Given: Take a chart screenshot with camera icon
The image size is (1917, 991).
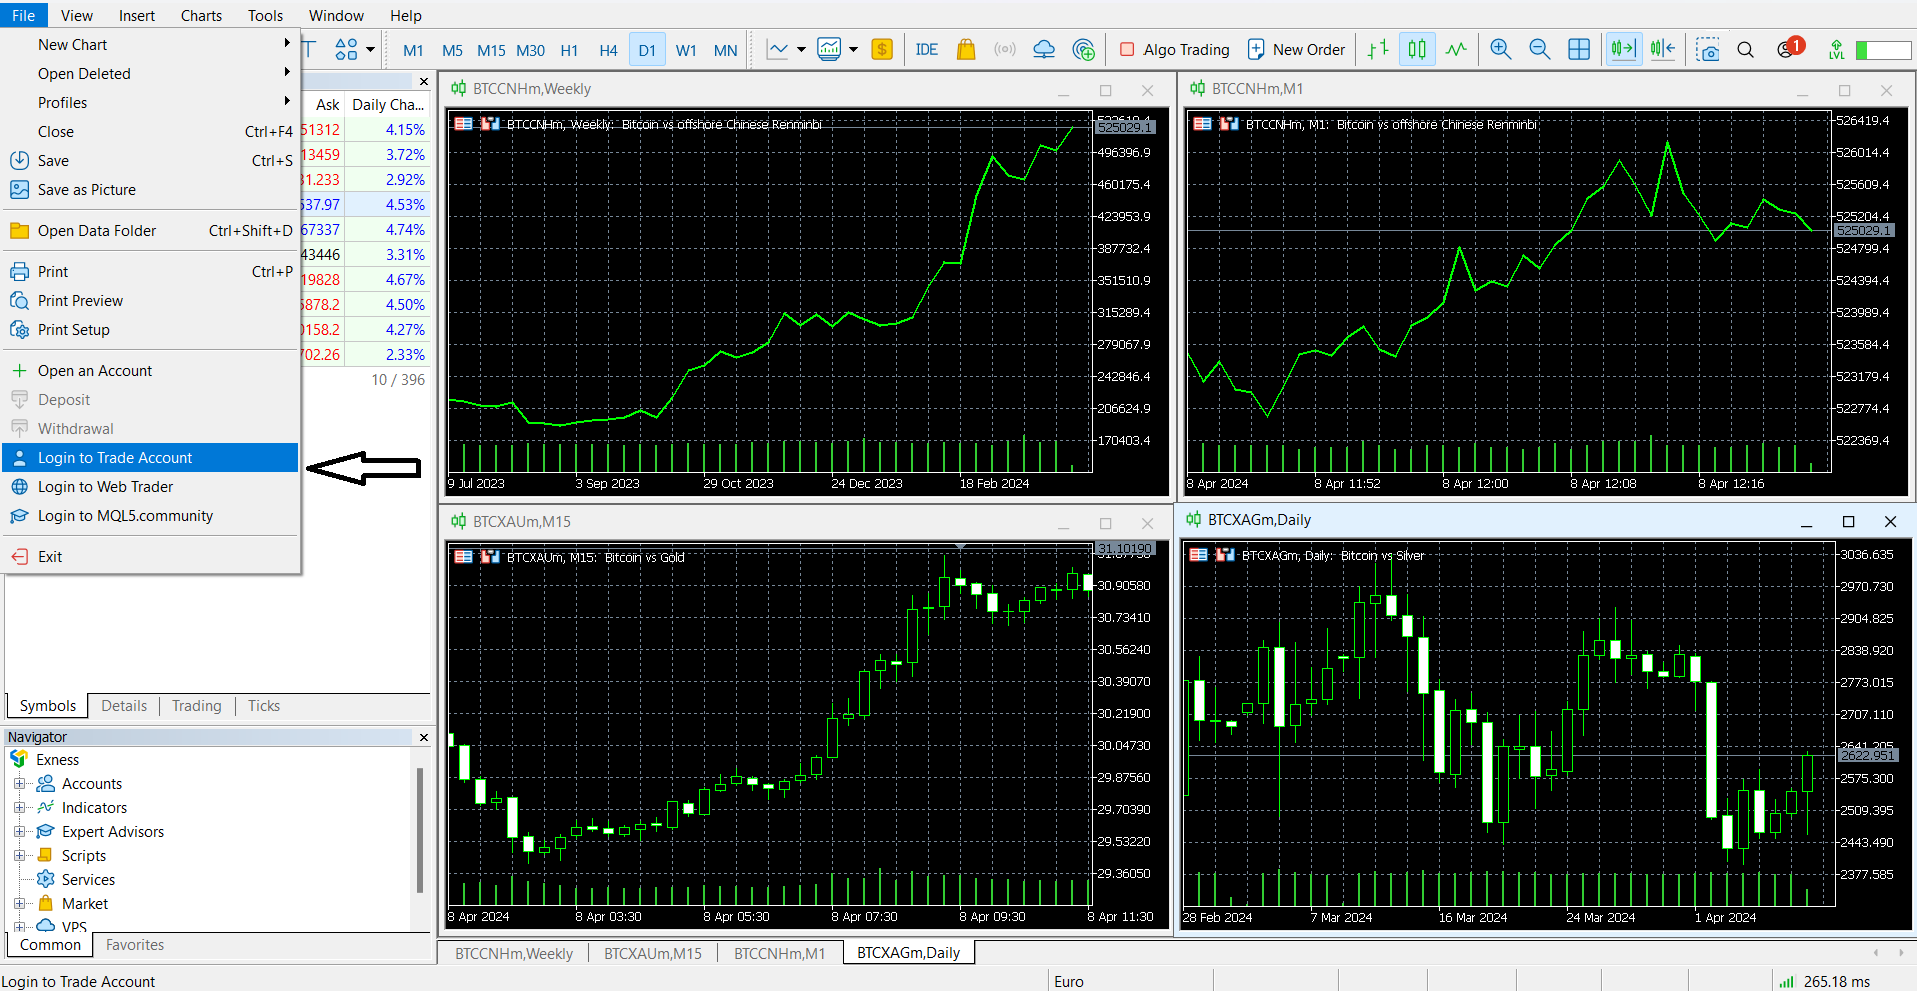Looking at the screenshot, I should pos(1707,49).
